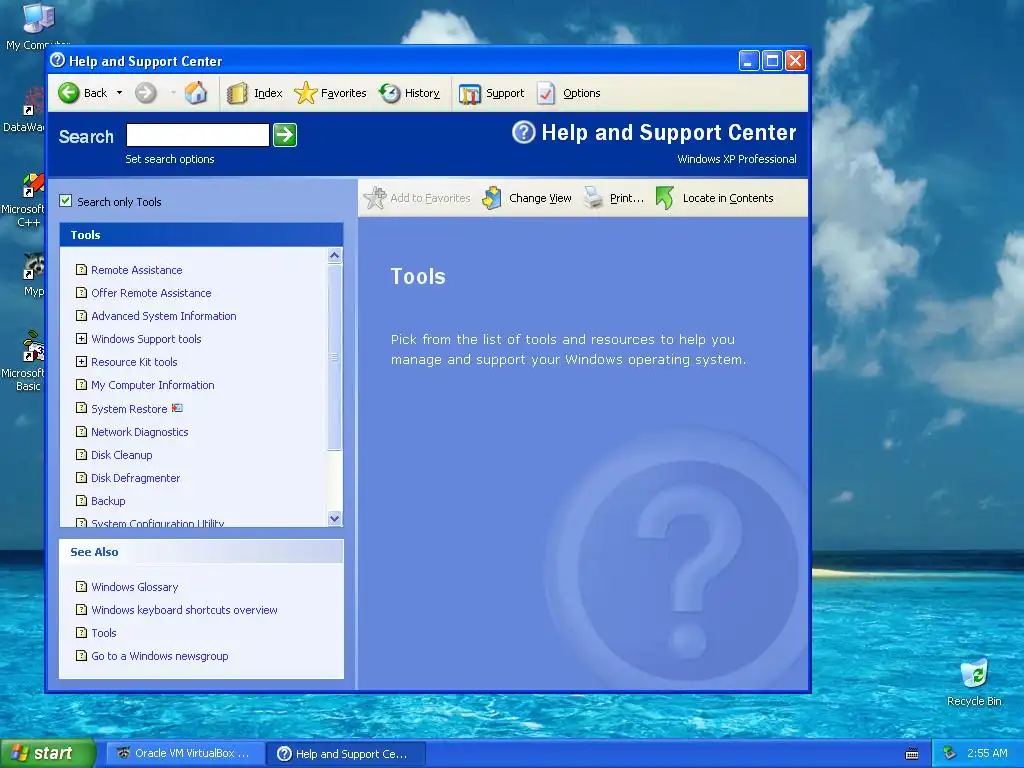Screen dimensions: 1024x768
Task: Click Tools link under See Also
Action: tap(104, 632)
